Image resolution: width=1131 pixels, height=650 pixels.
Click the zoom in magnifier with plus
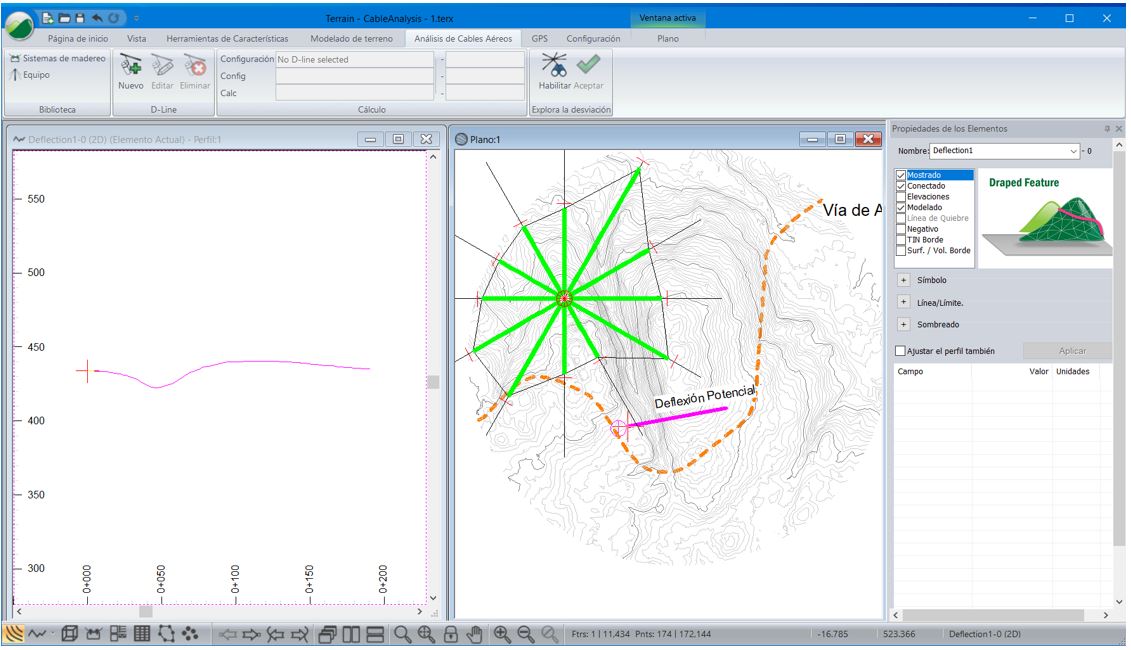click(500, 633)
